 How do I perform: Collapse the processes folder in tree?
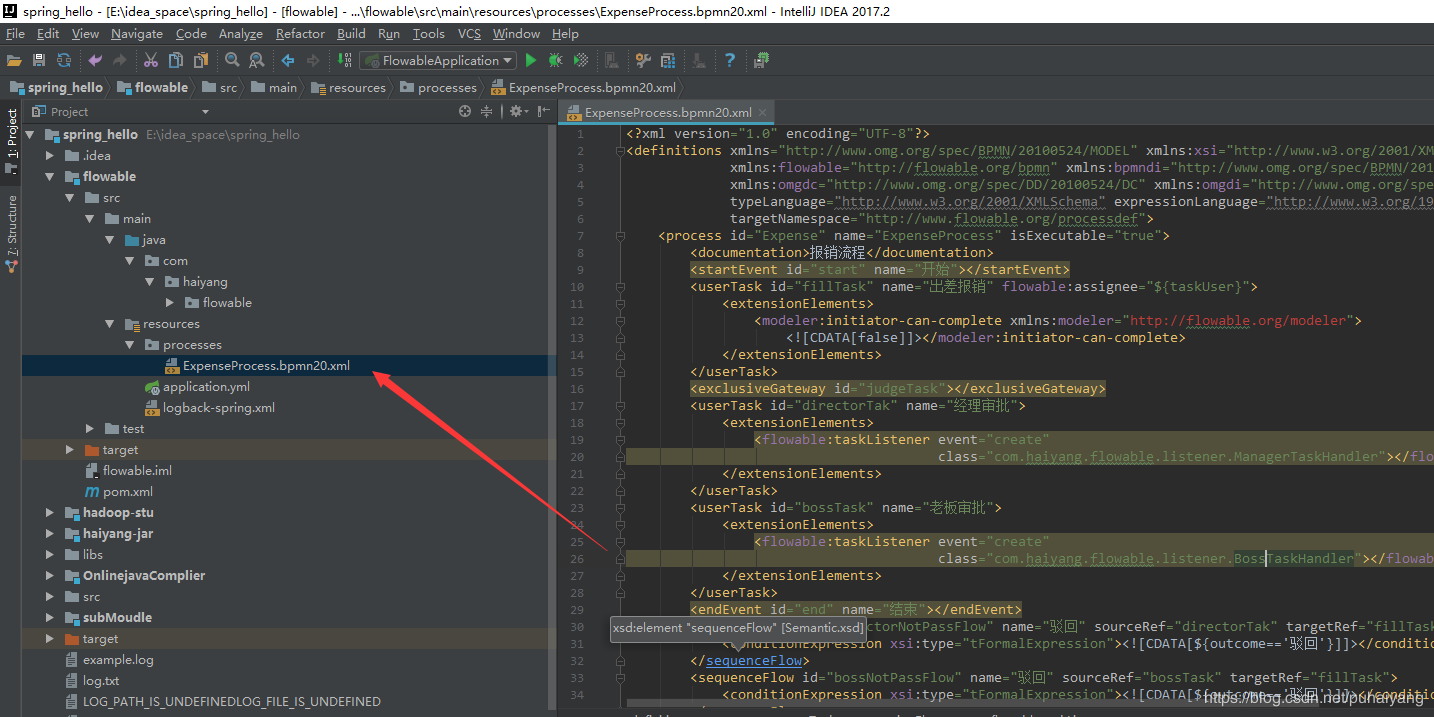click(130, 345)
